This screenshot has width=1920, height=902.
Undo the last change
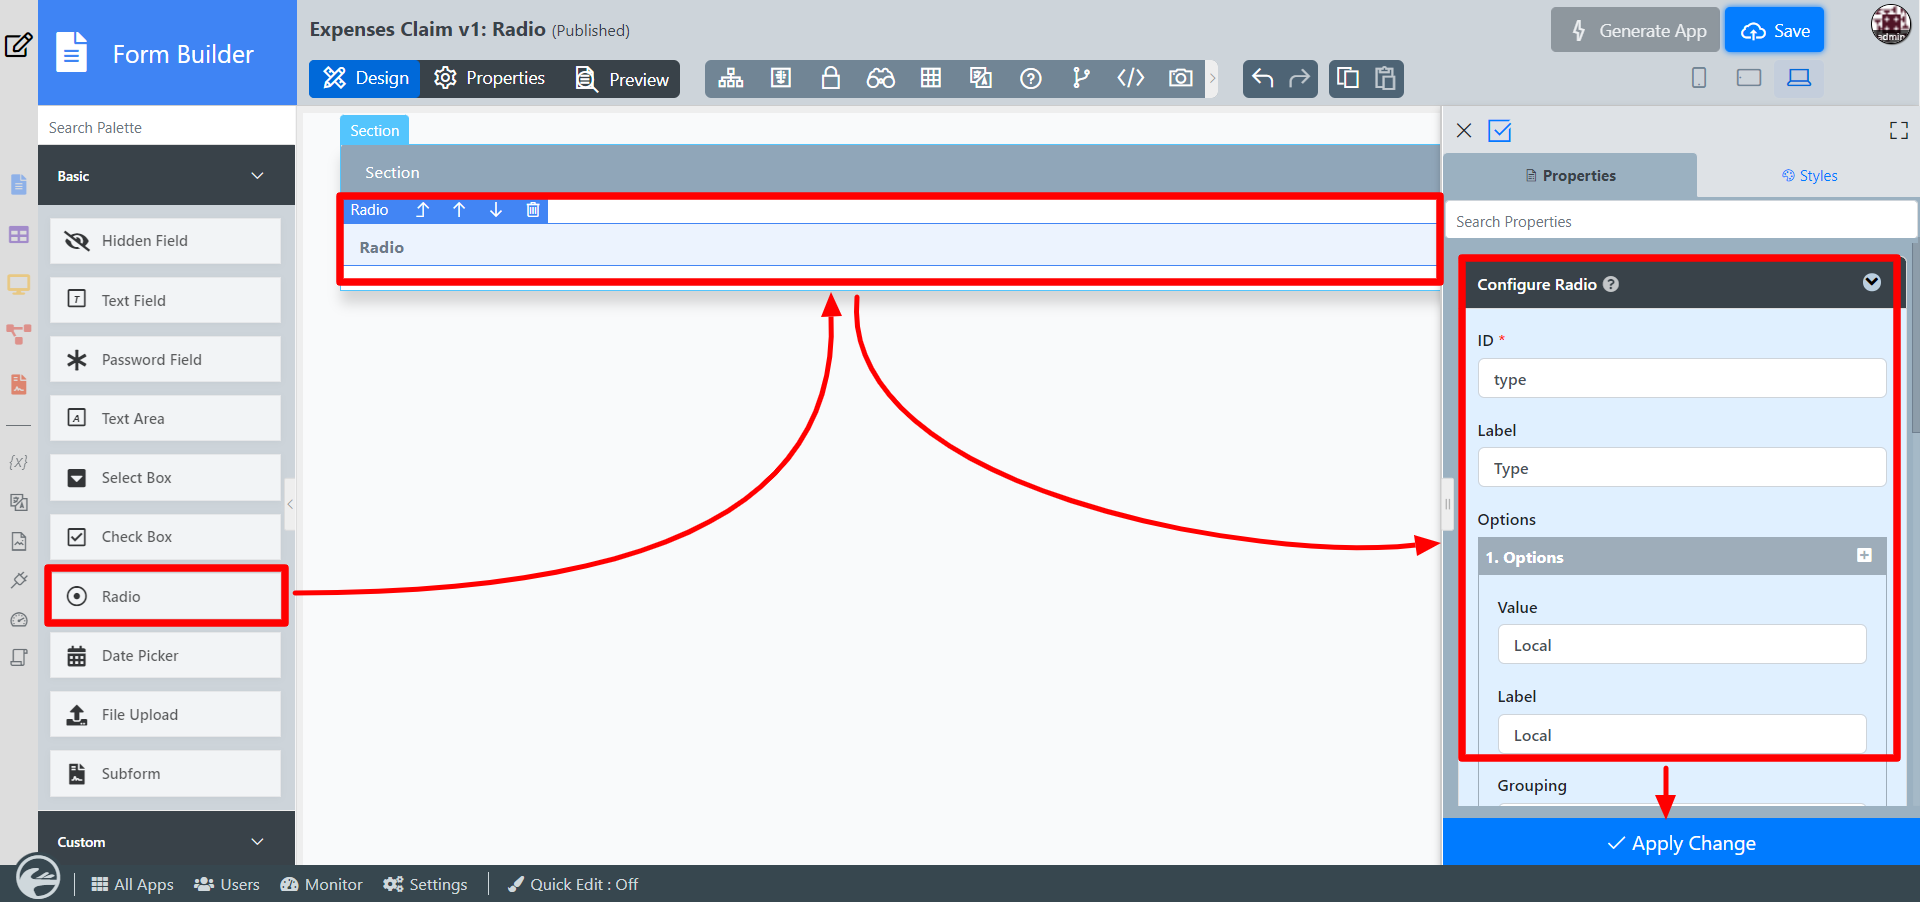click(1263, 78)
